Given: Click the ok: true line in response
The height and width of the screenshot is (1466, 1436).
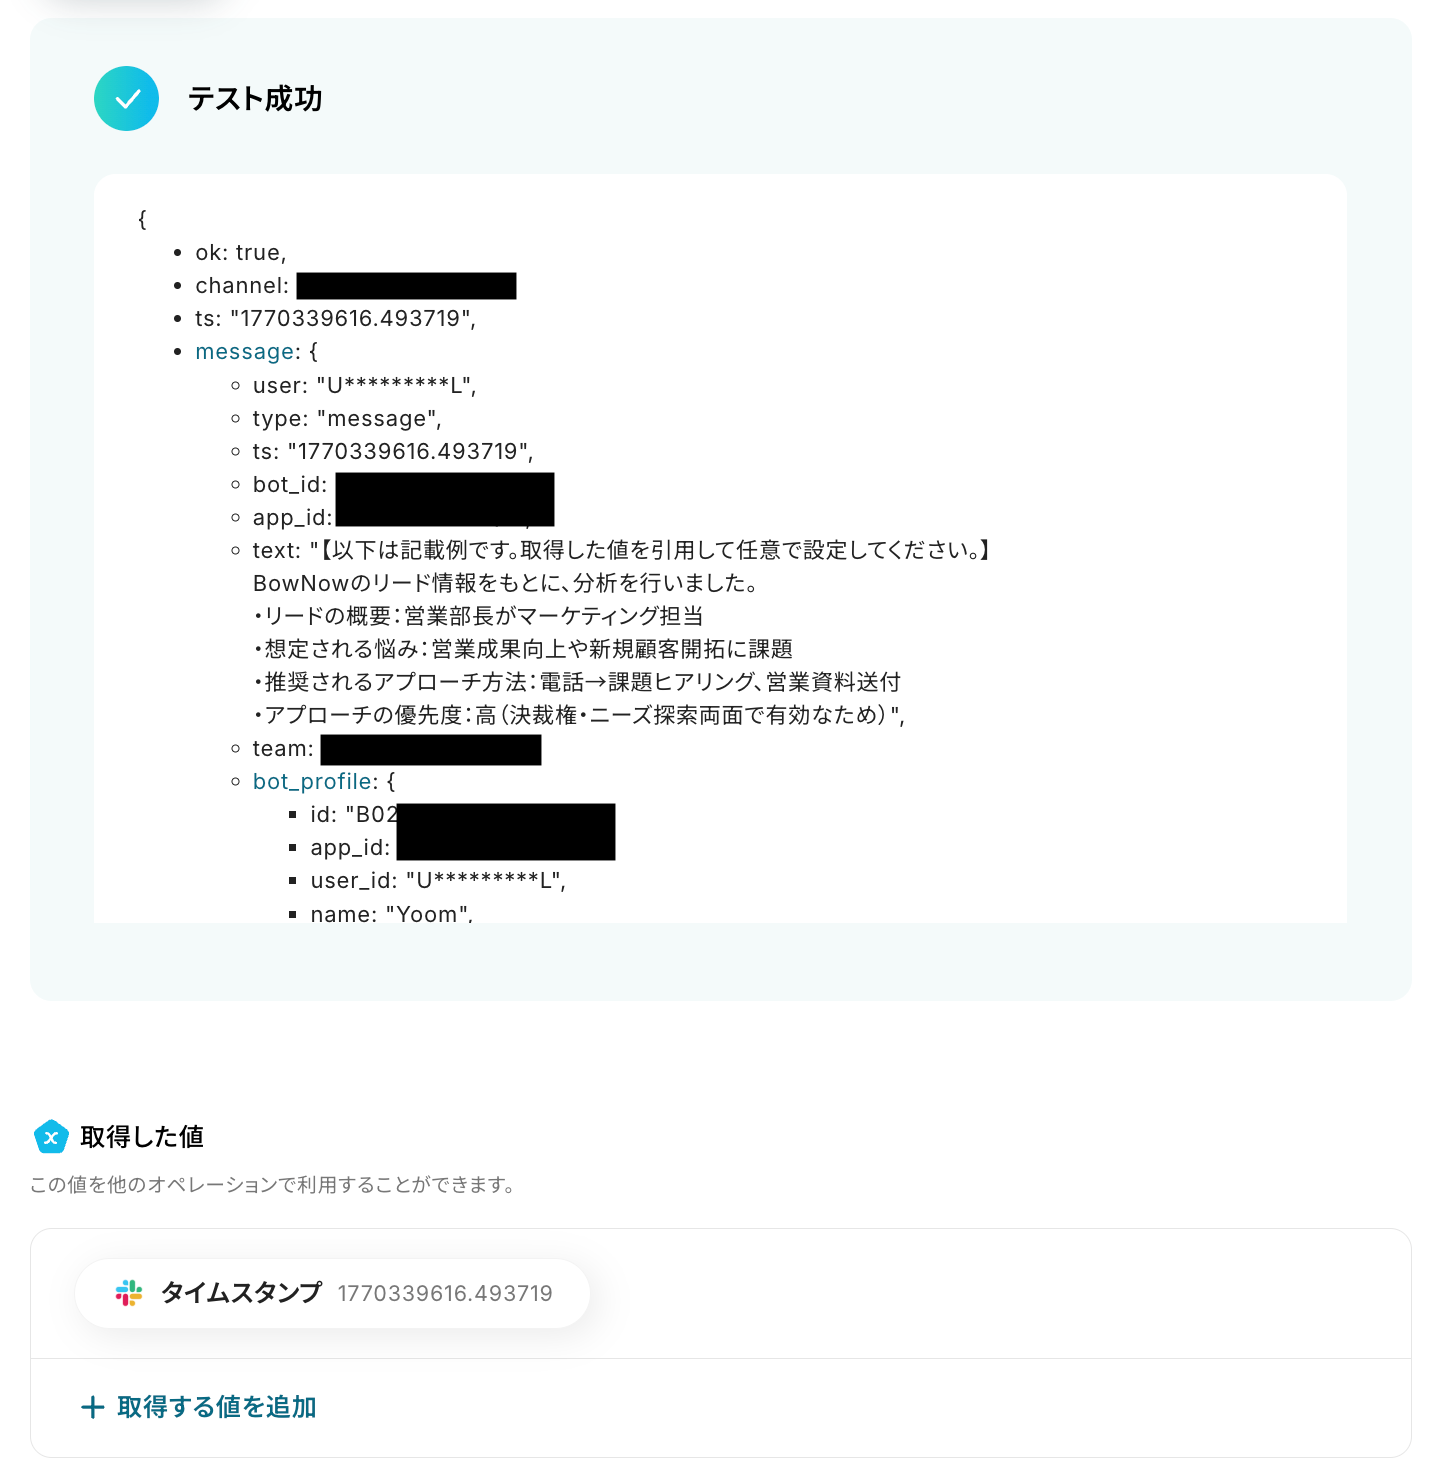Looking at the screenshot, I should [x=241, y=253].
